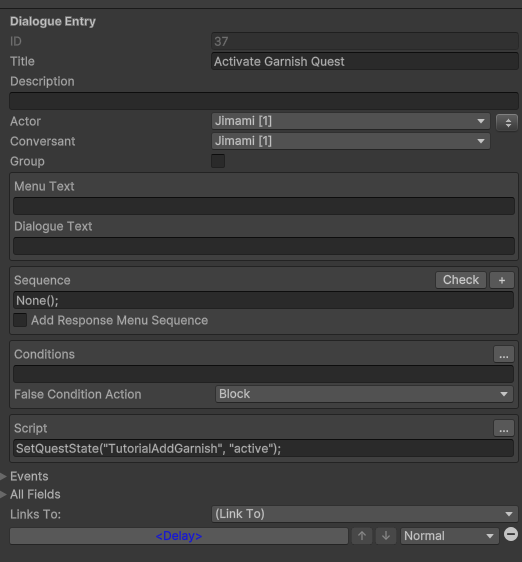Viewport: 522px width, 562px height.
Task: Remove the Delay link with minus icon
Action: 511,534
